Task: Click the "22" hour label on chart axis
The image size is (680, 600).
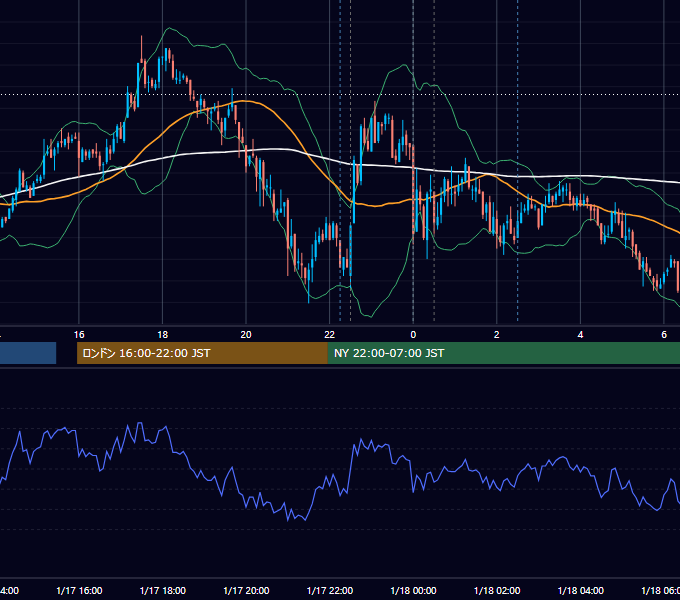Action: tap(330, 335)
